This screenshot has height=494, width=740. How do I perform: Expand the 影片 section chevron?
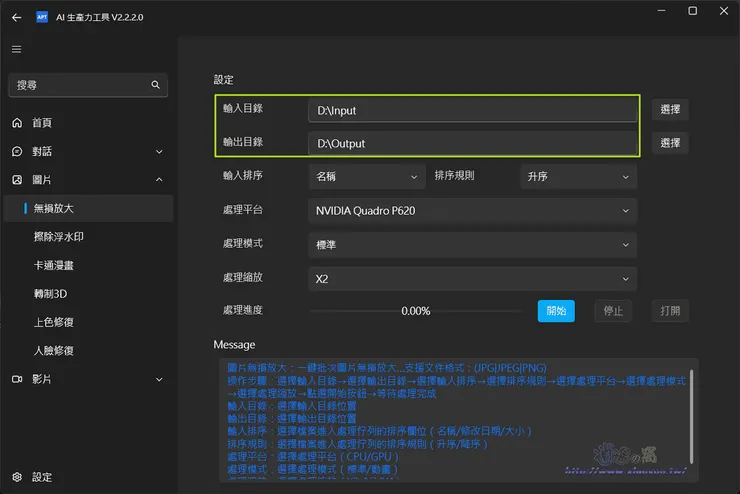point(159,379)
